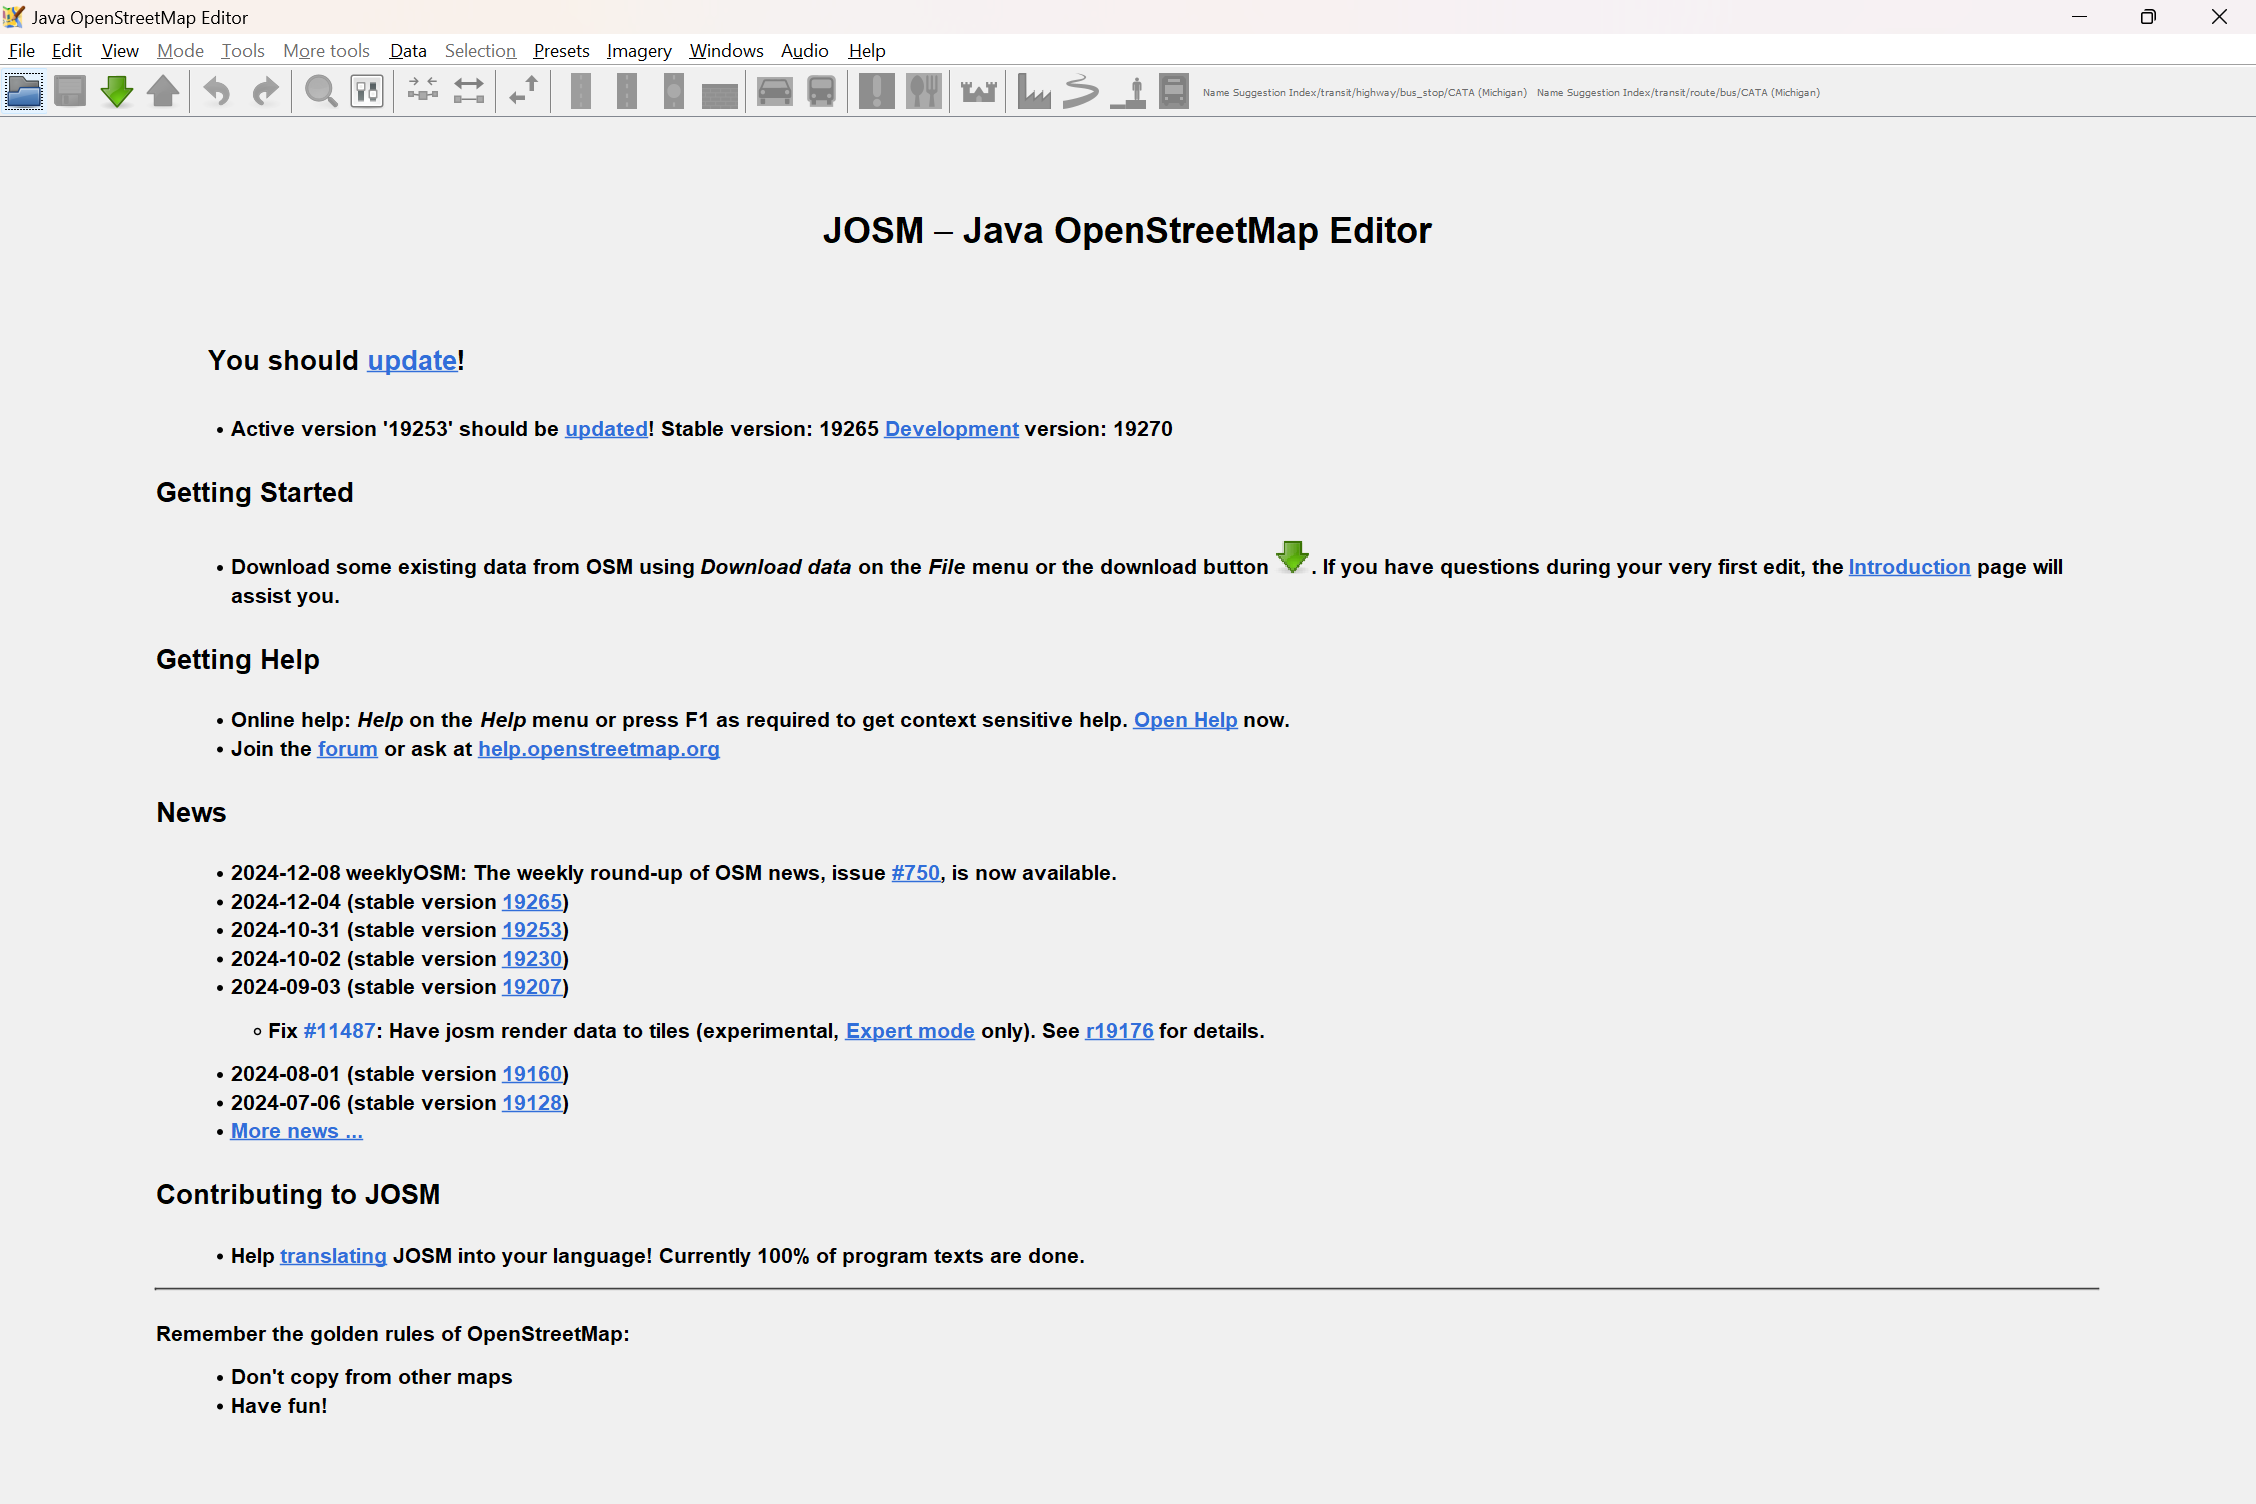Open the translating link

point(333,1256)
